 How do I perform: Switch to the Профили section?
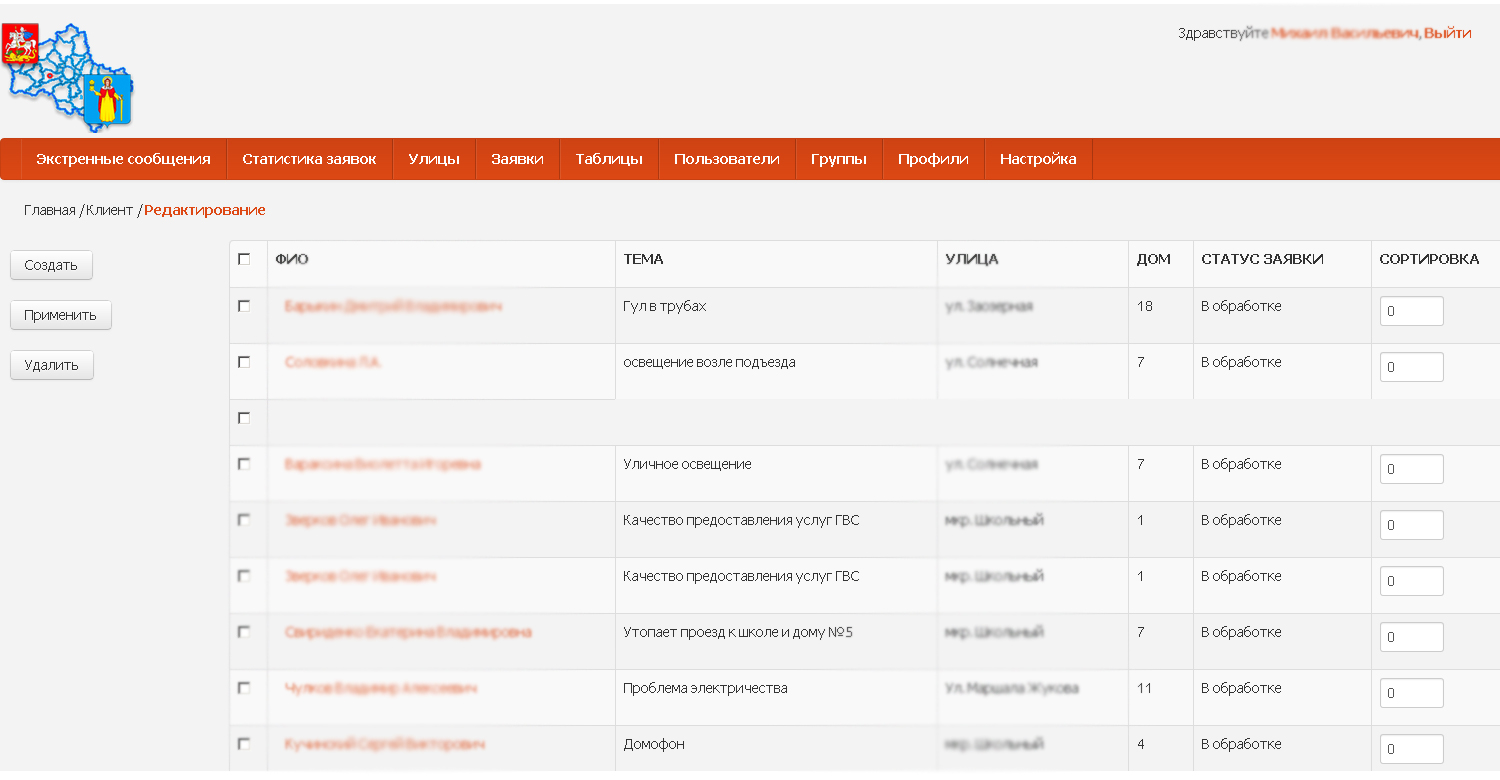coord(933,159)
